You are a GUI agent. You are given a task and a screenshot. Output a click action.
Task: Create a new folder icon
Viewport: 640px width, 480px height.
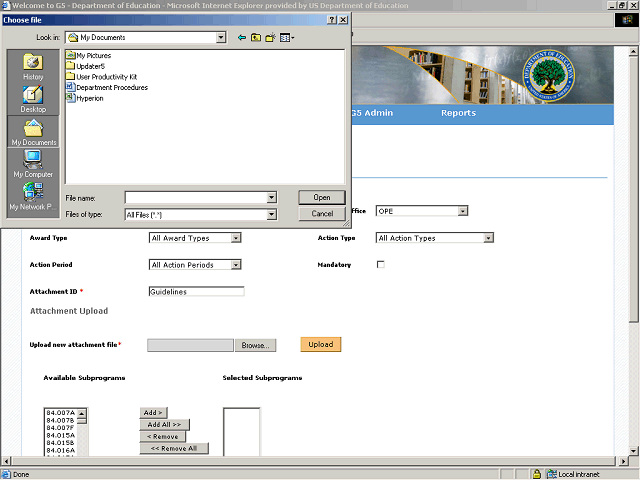[x=270, y=38]
